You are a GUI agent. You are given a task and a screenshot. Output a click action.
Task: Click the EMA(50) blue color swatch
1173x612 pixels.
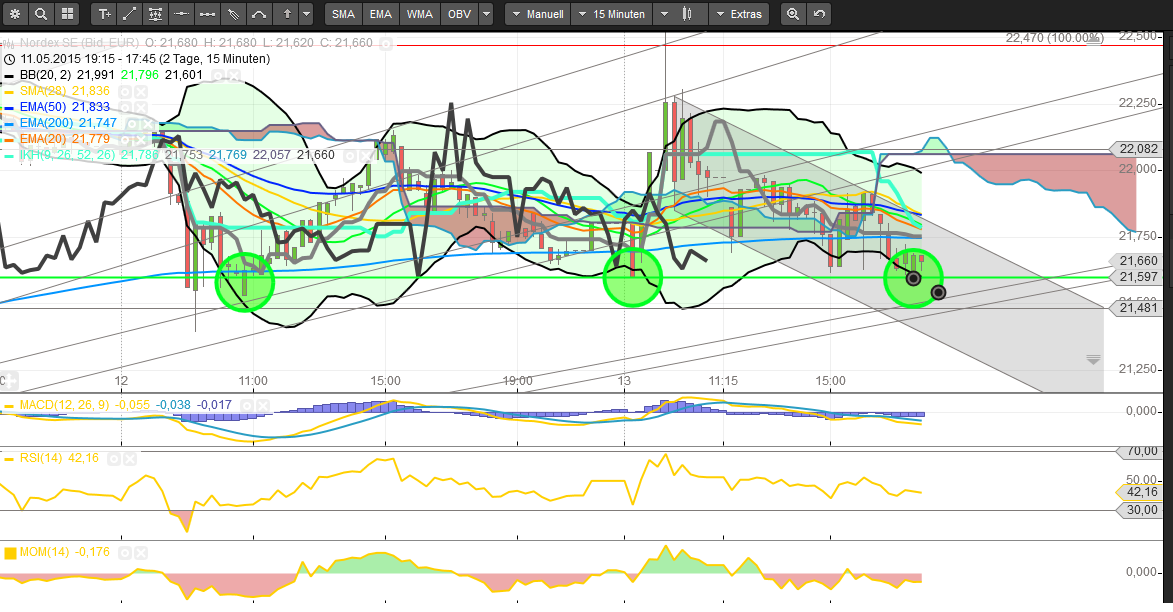click(9, 108)
